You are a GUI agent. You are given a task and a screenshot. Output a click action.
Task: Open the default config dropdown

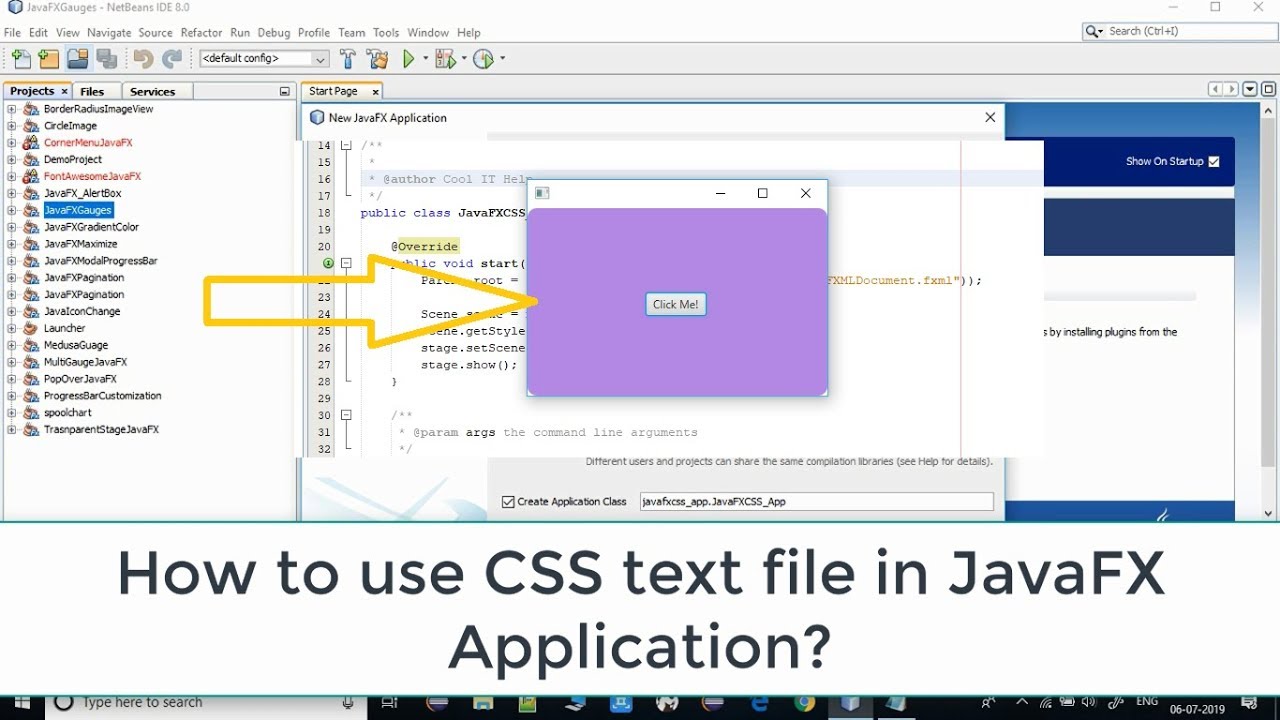pyautogui.click(x=320, y=59)
